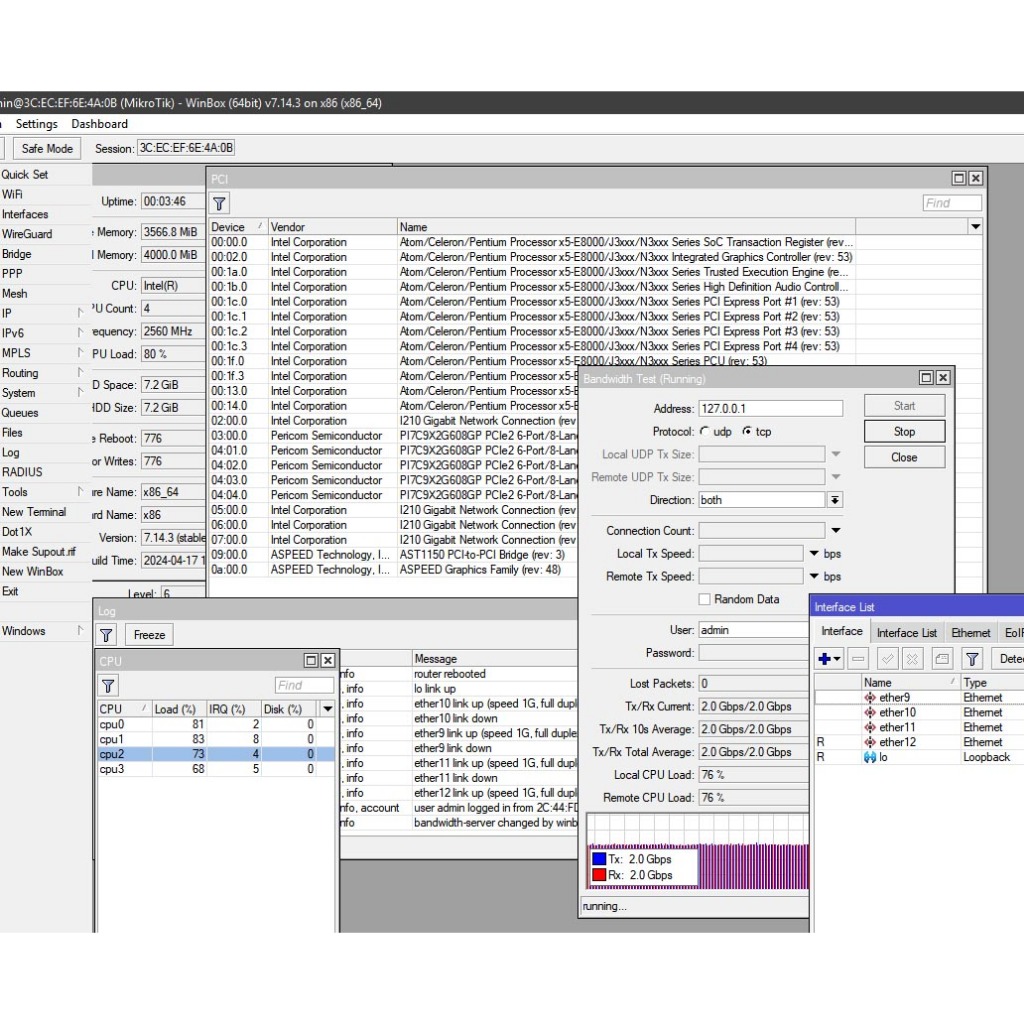Click the Freeze button in Log window
The image size is (1024, 1024).
149,635
